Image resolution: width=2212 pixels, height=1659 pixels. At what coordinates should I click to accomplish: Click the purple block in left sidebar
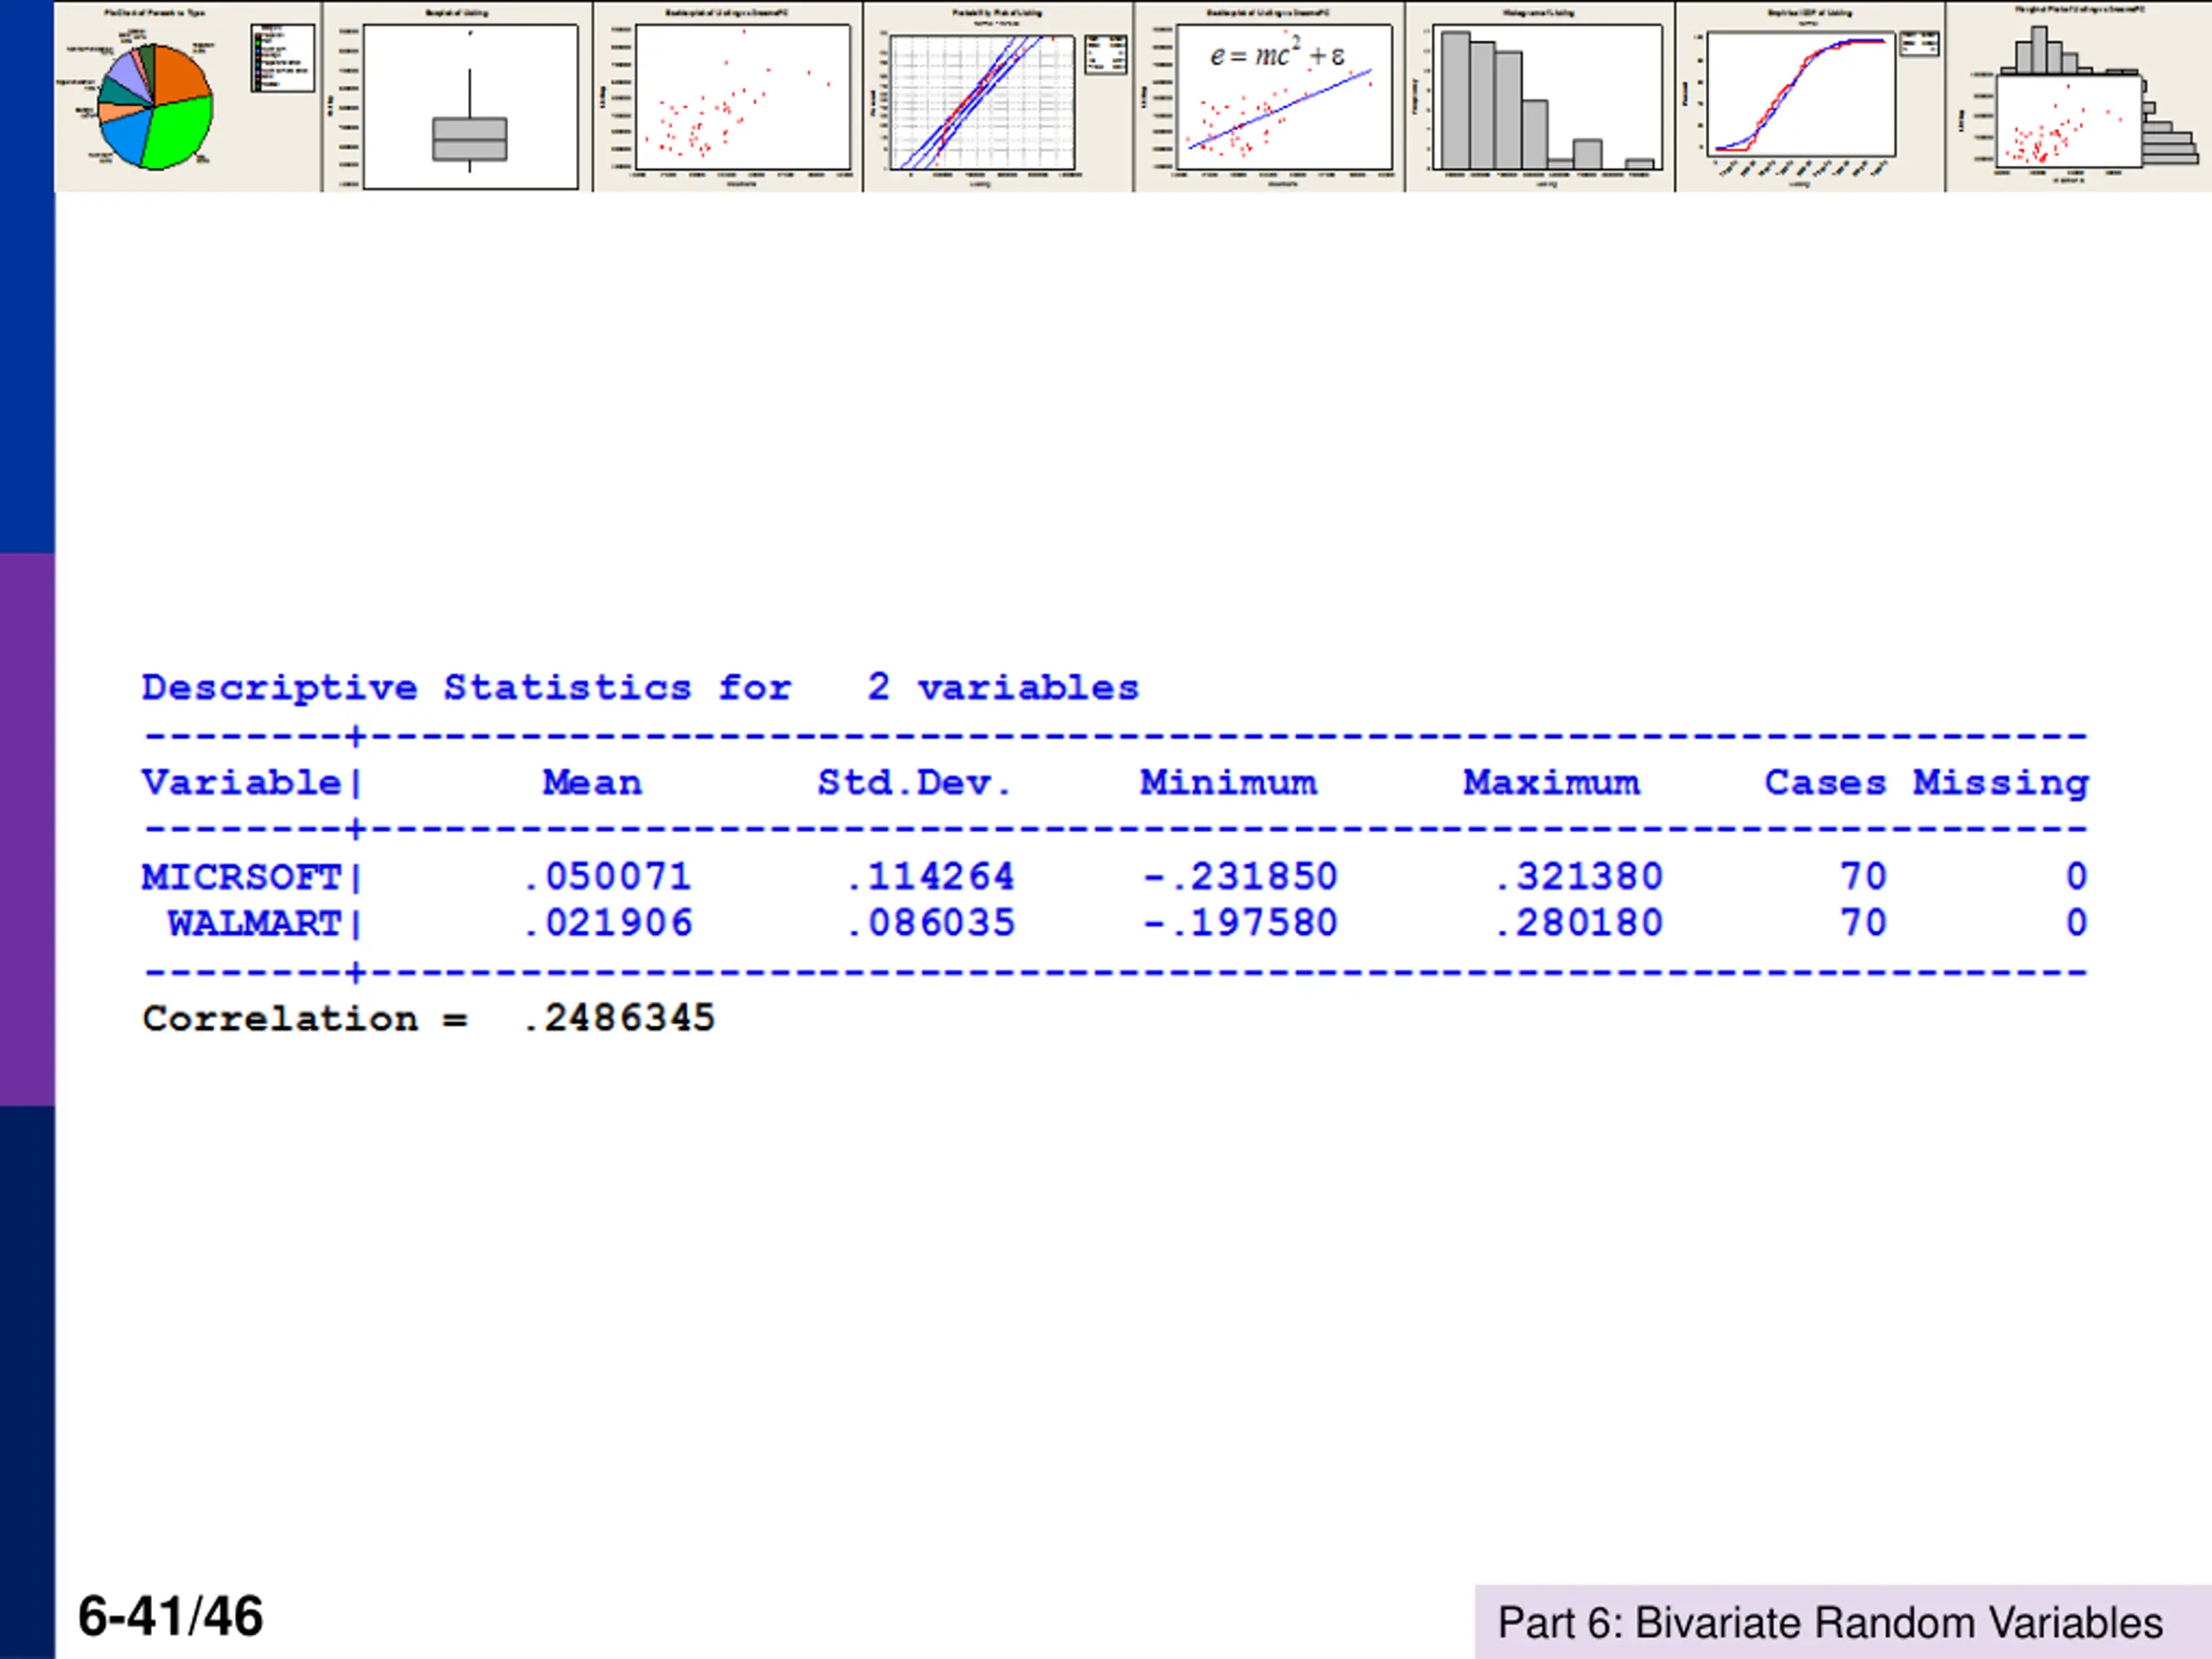pyautogui.click(x=27, y=830)
